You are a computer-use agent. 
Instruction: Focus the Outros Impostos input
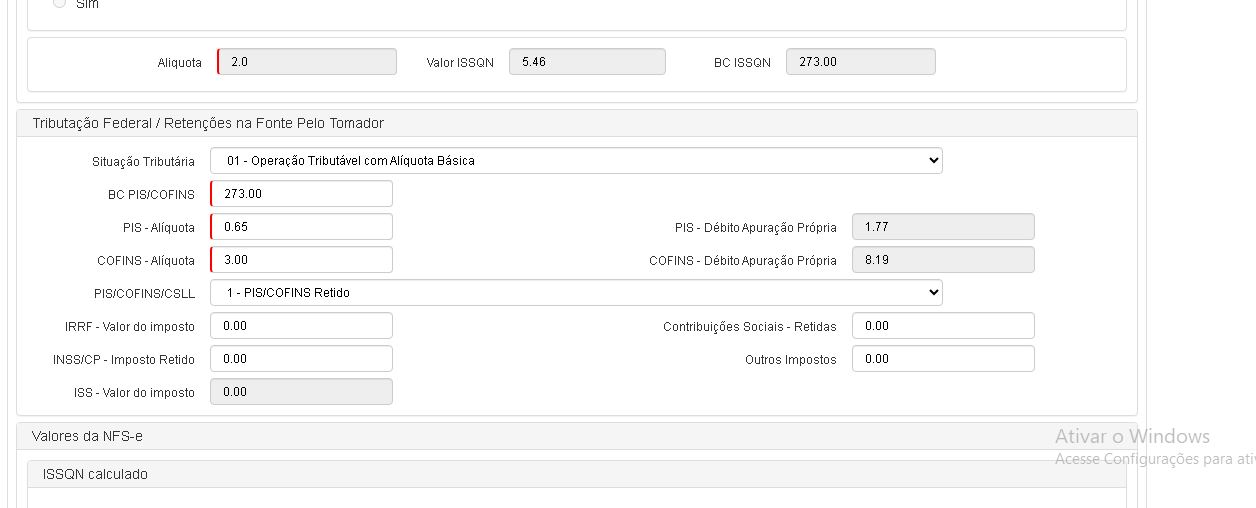point(943,359)
